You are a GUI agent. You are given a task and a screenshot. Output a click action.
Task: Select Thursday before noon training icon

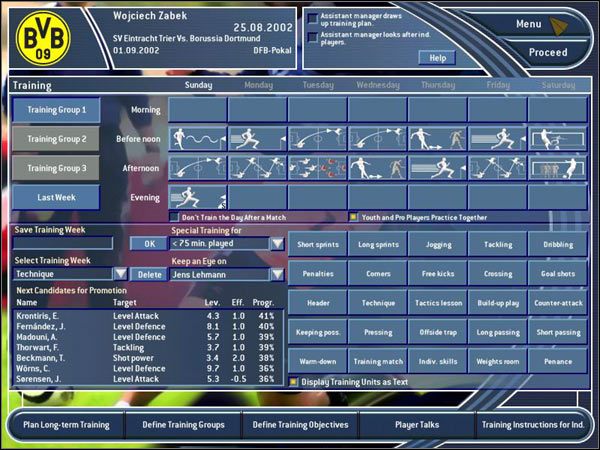click(x=437, y=138)
